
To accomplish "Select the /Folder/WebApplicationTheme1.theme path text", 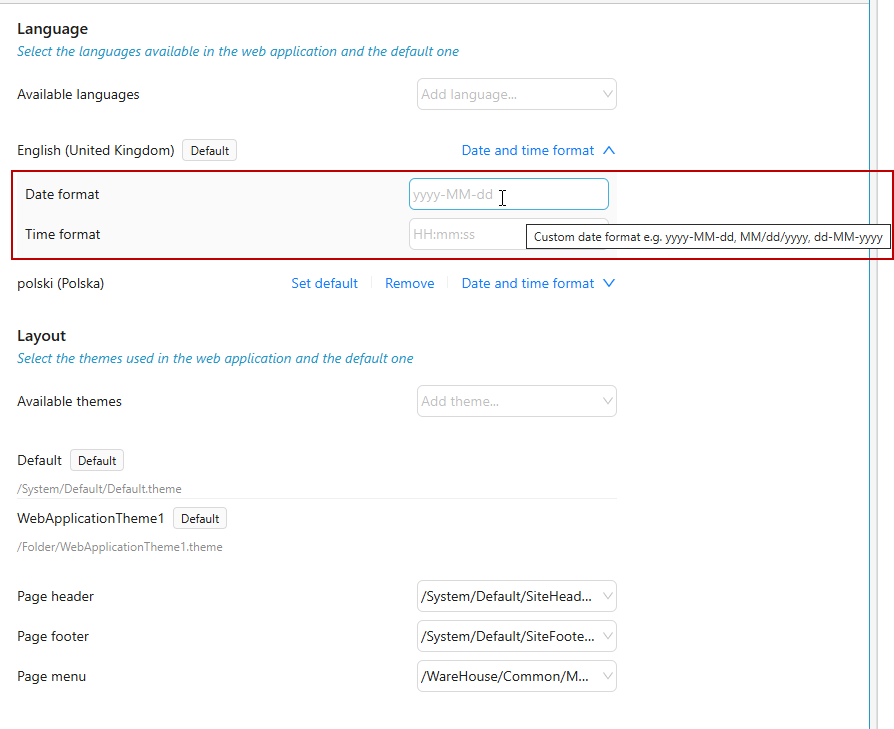I will pyautogui.click(x=120, y=547).
